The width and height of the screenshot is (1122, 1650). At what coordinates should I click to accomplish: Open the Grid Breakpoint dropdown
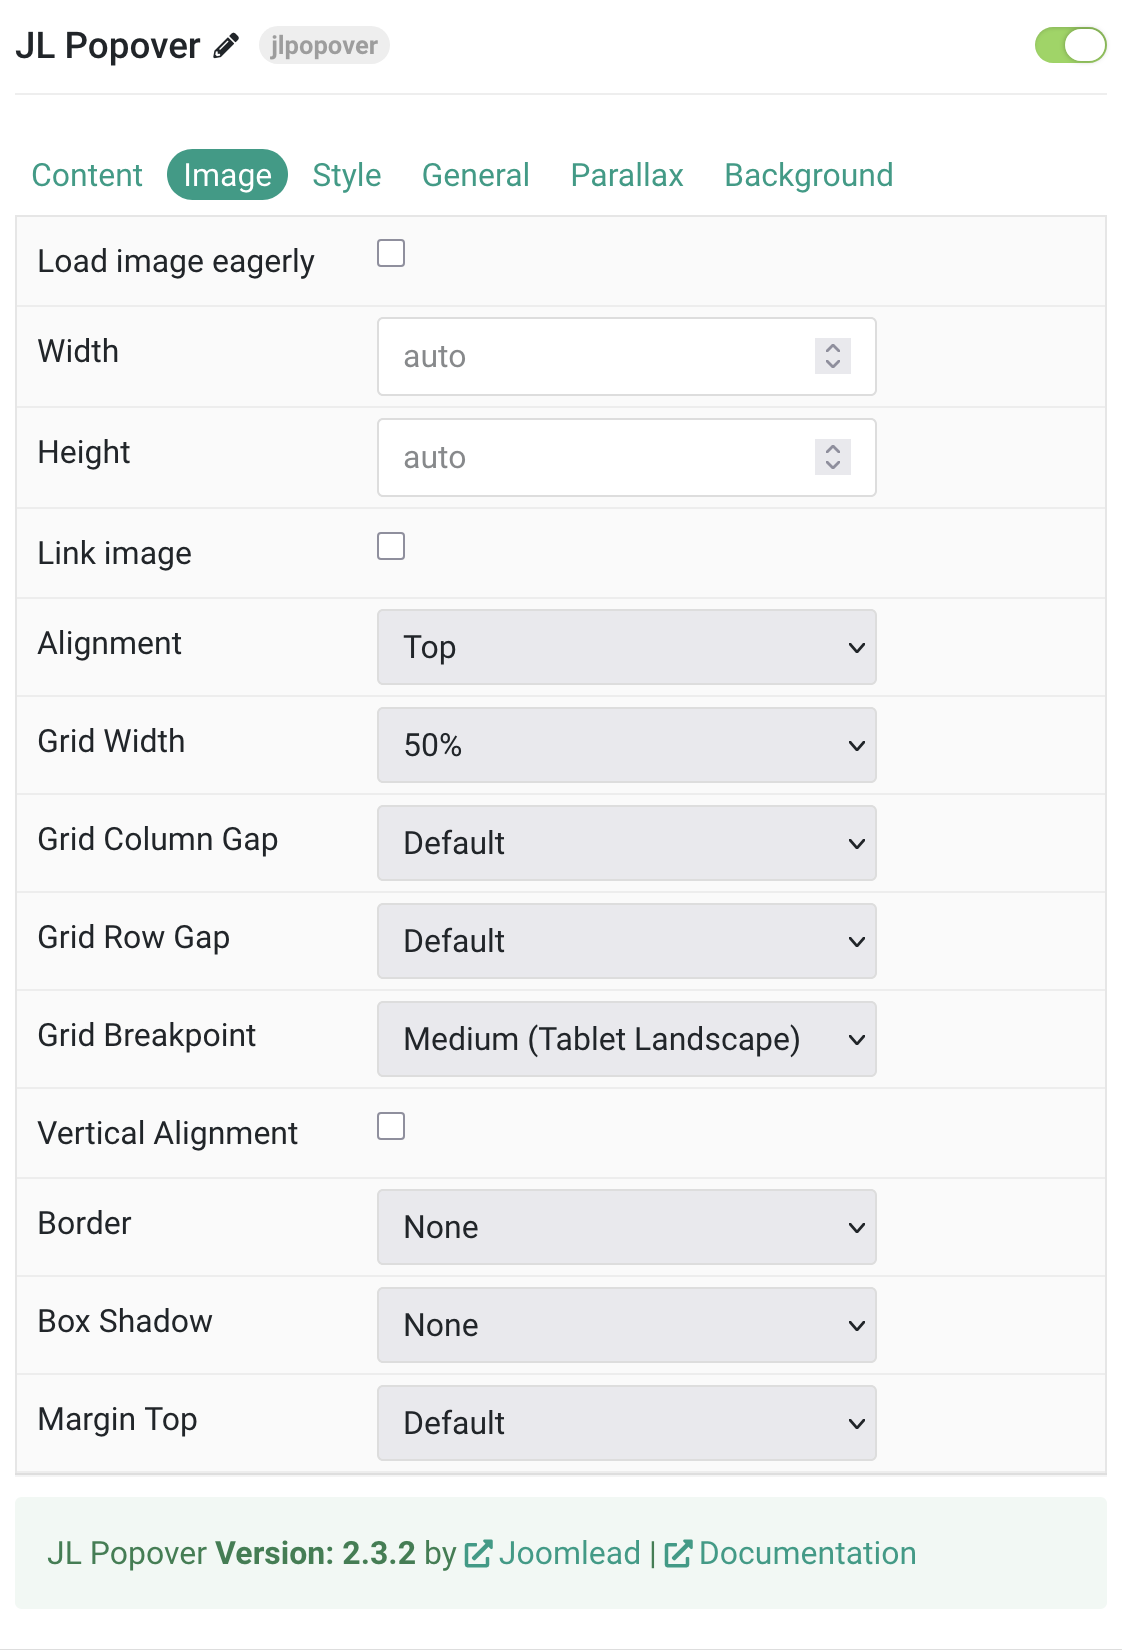(x=627, y=1039)
